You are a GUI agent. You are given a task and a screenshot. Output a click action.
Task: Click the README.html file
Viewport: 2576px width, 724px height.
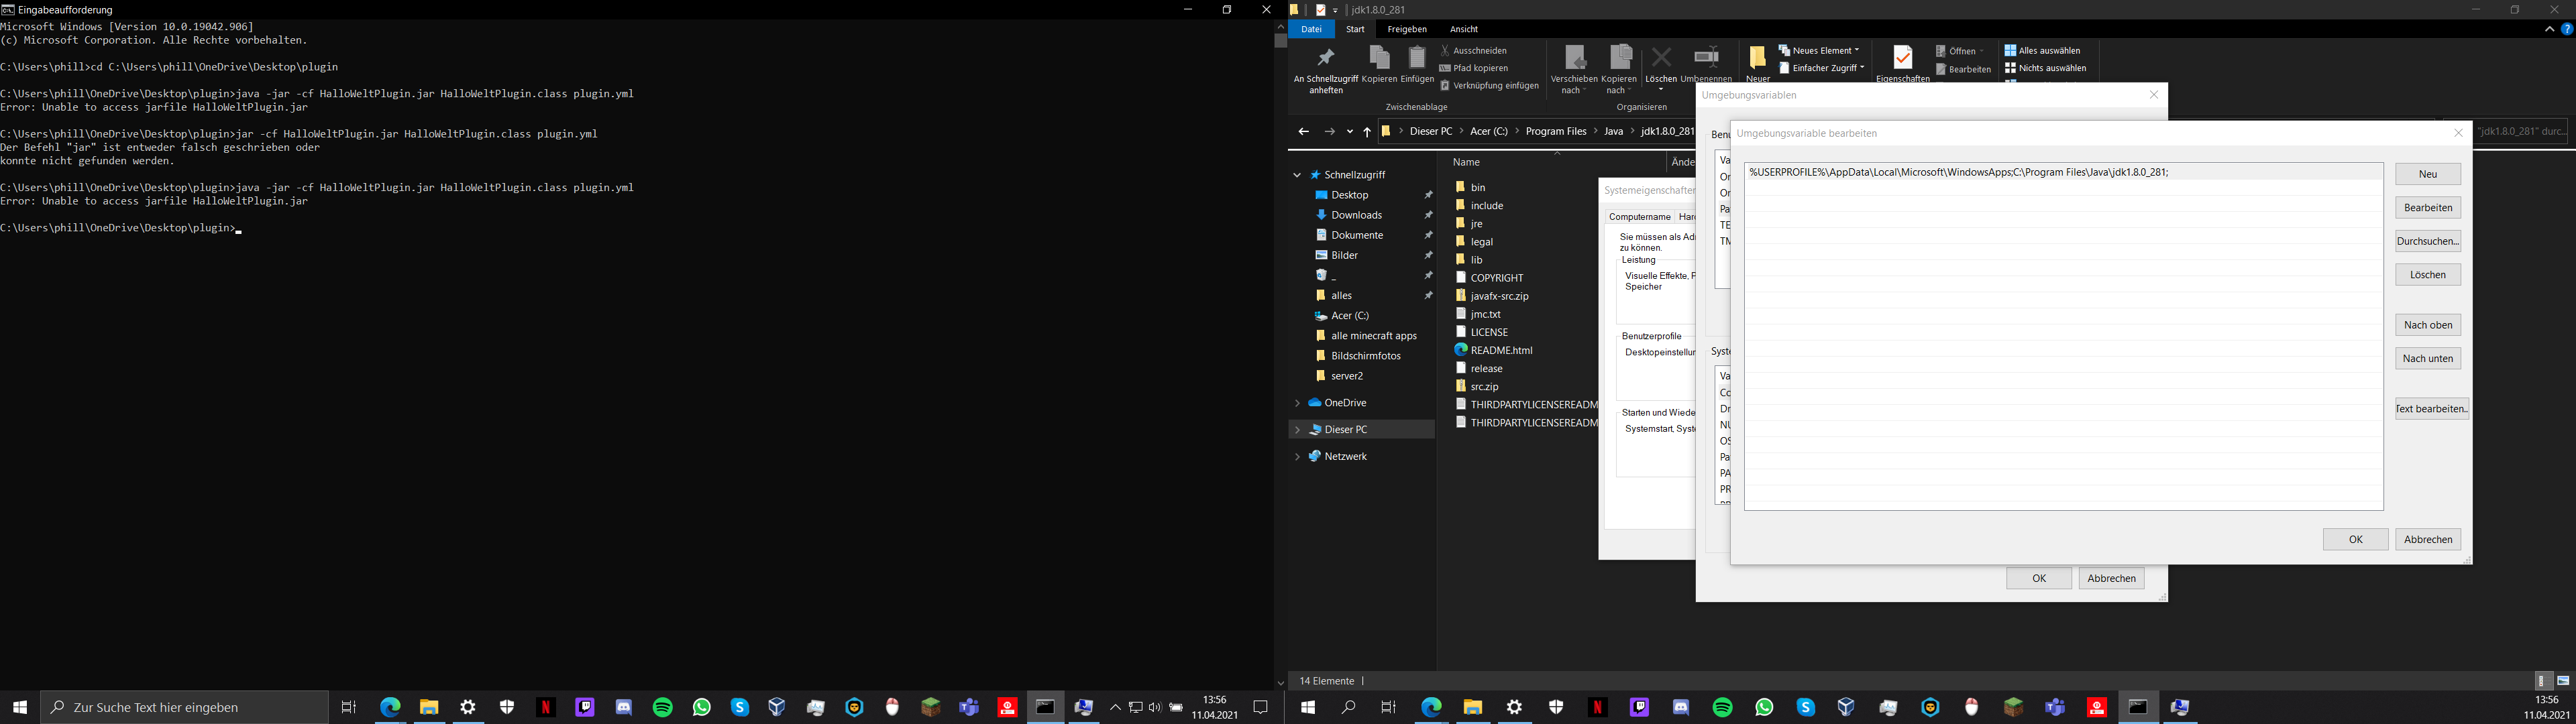1500,350
